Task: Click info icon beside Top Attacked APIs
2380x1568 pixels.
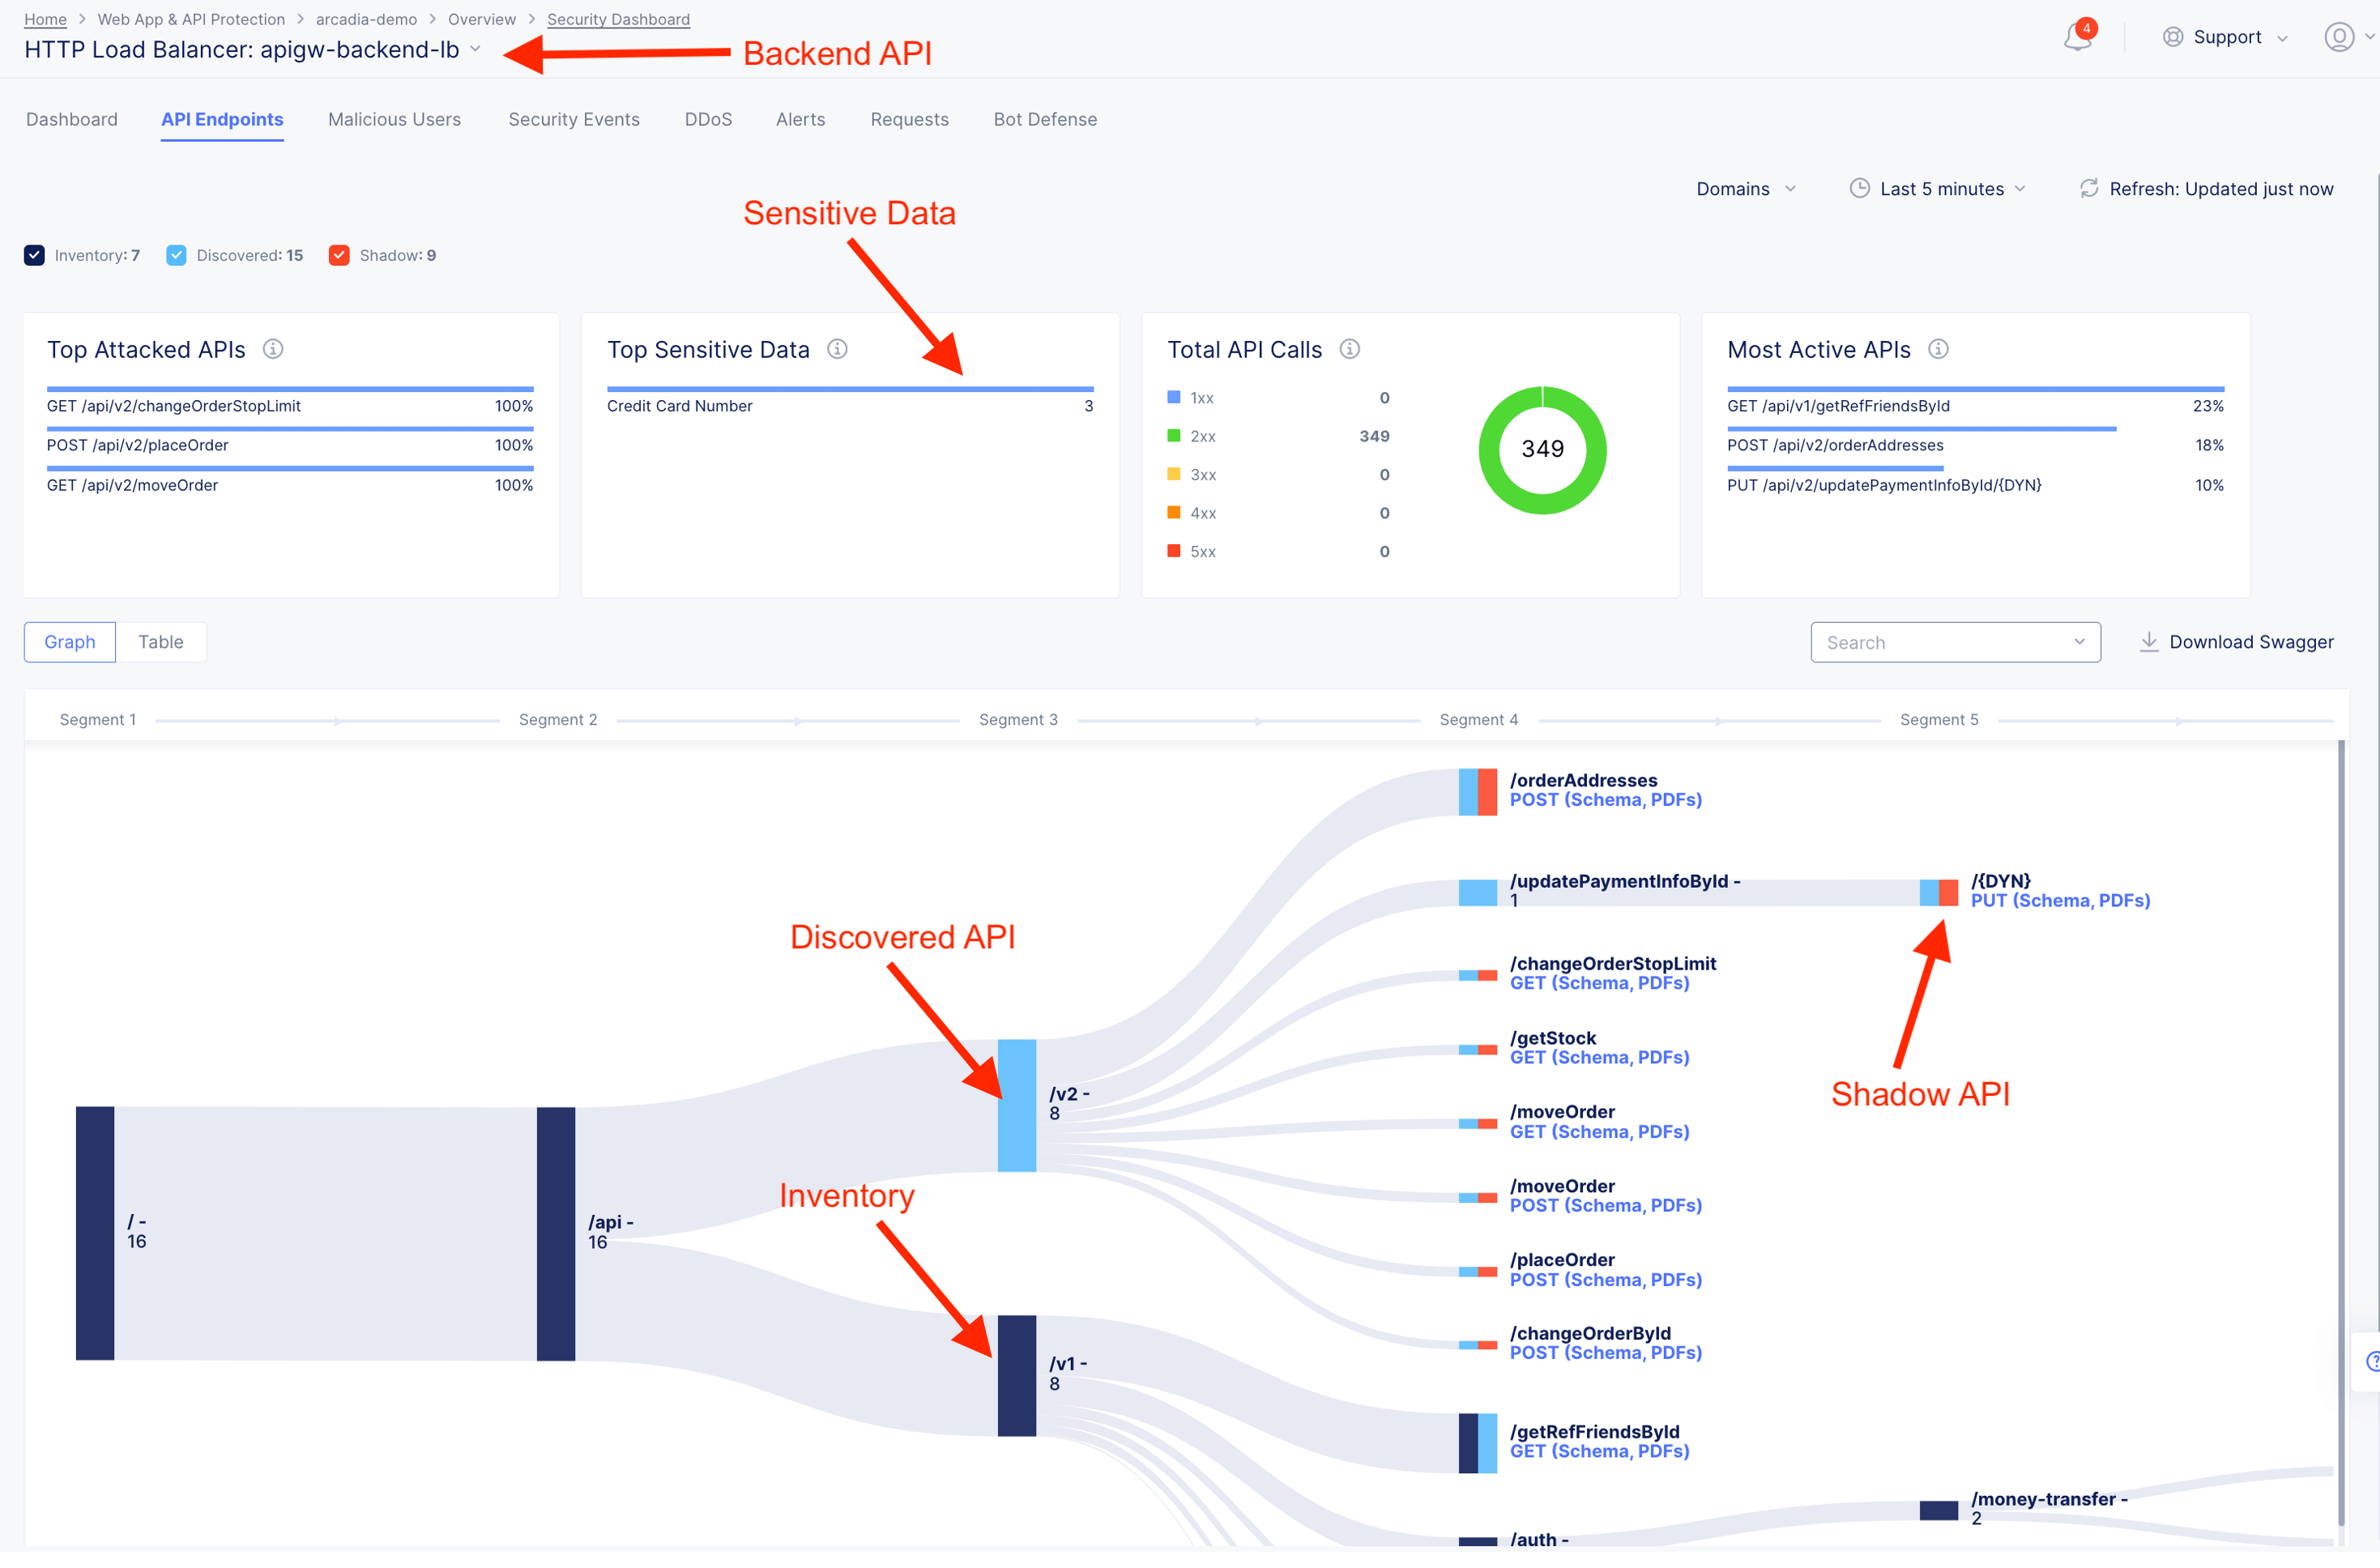Action: [x=273, y=349]
